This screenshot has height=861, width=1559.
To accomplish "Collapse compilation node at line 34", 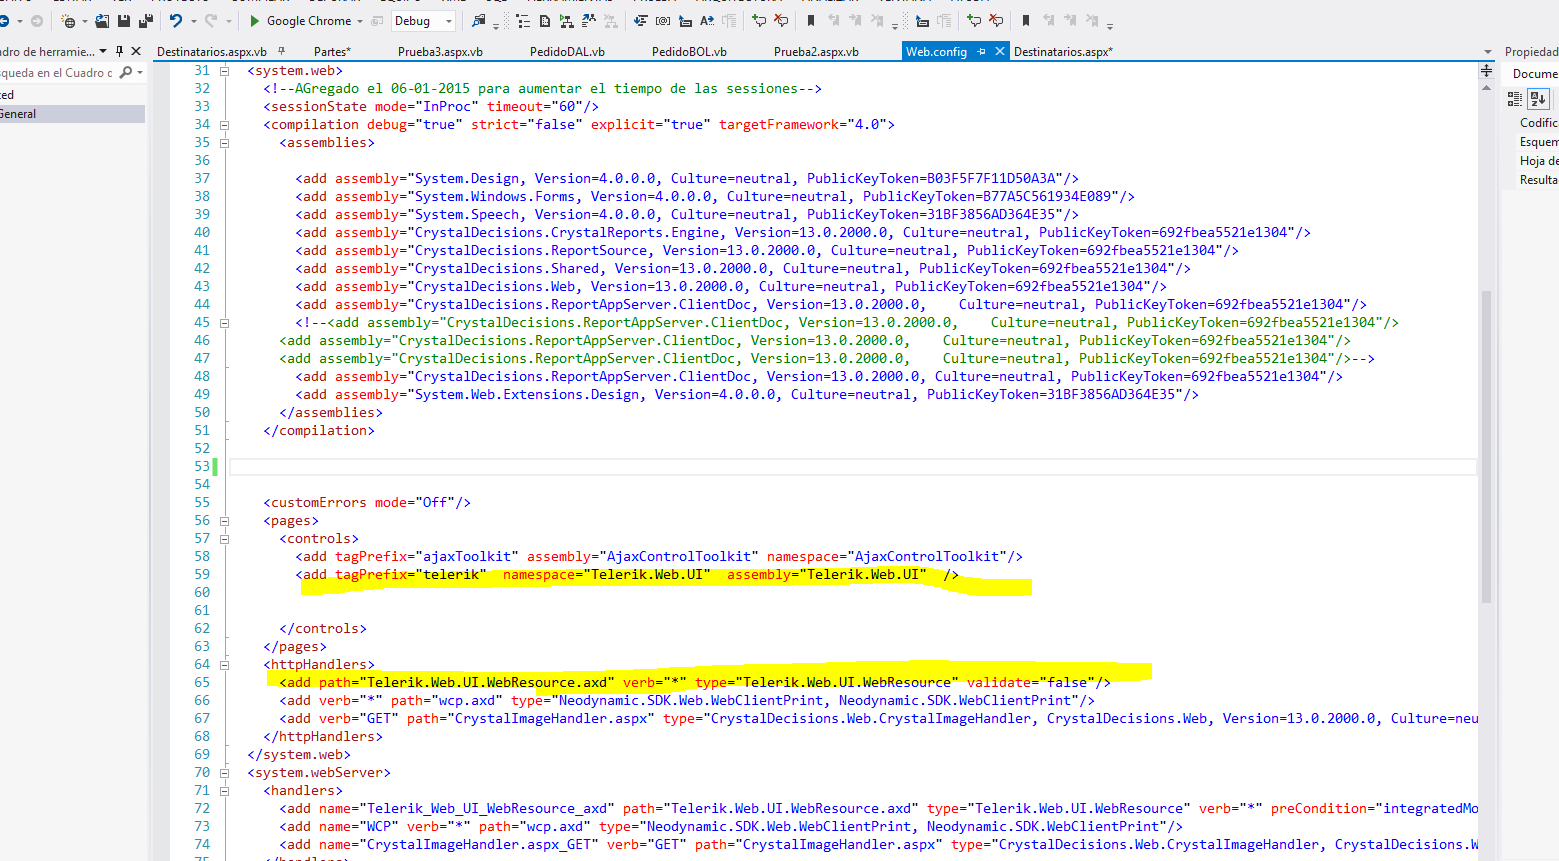I will click(x=224, y=125).
